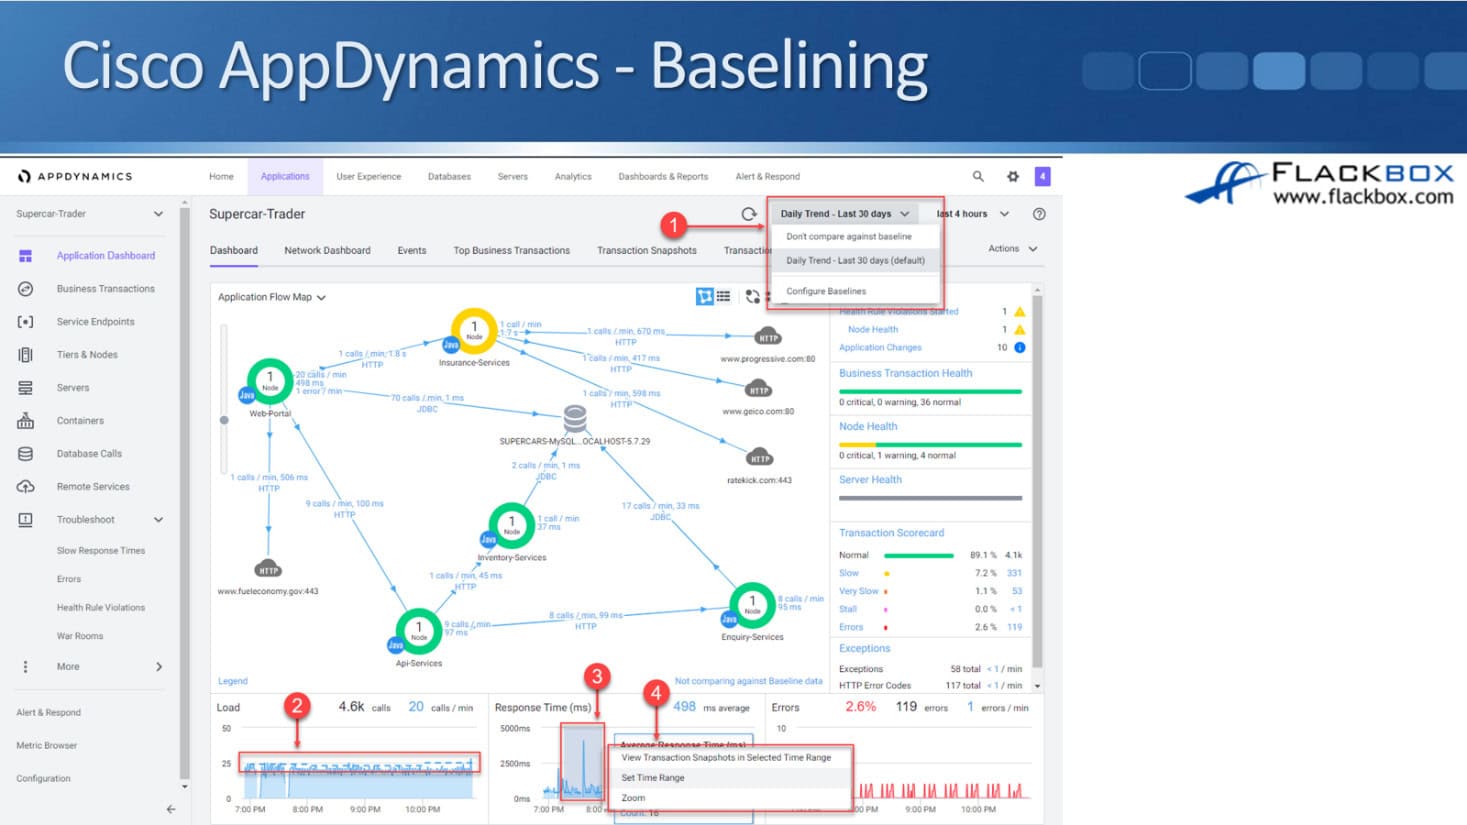The height and width of the screenshot is (825, 1467).
Task: Expand the Supercar-Trader application selector
Action: 89,214
